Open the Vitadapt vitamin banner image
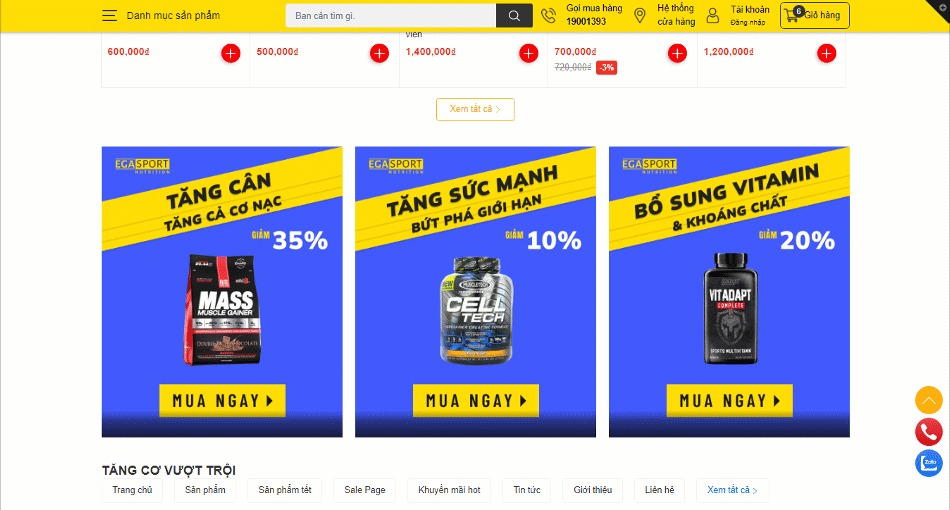The height and width of the screenshot is (510, 950). tap(729, 291)
